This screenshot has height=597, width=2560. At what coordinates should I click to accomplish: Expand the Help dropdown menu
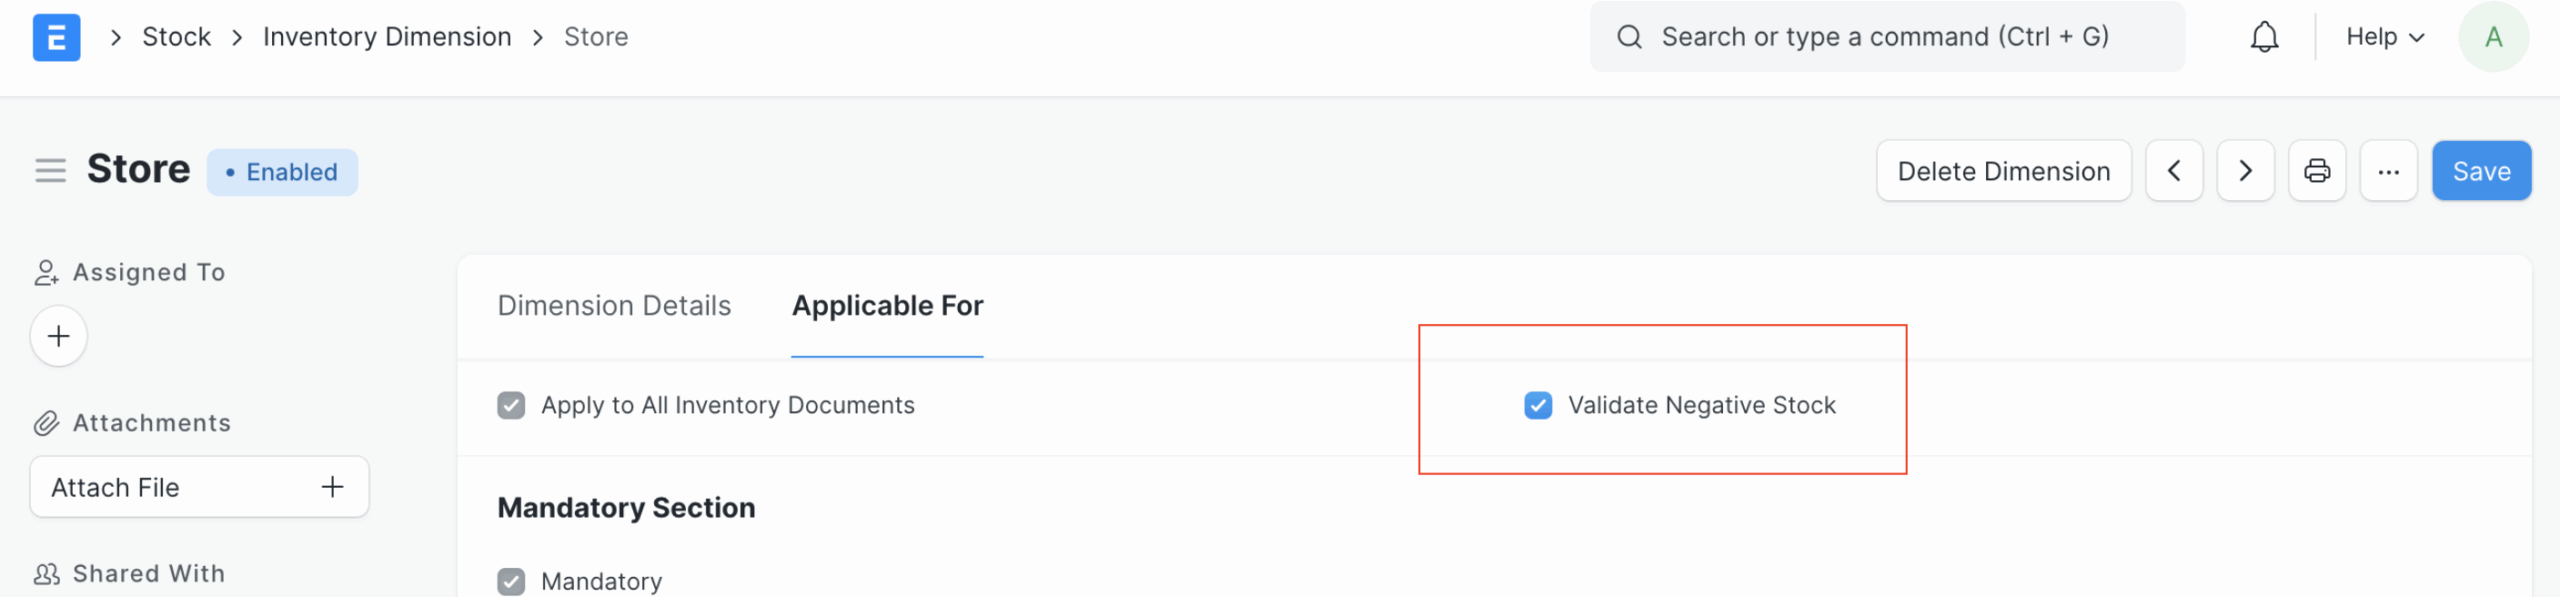point(2385,38)
